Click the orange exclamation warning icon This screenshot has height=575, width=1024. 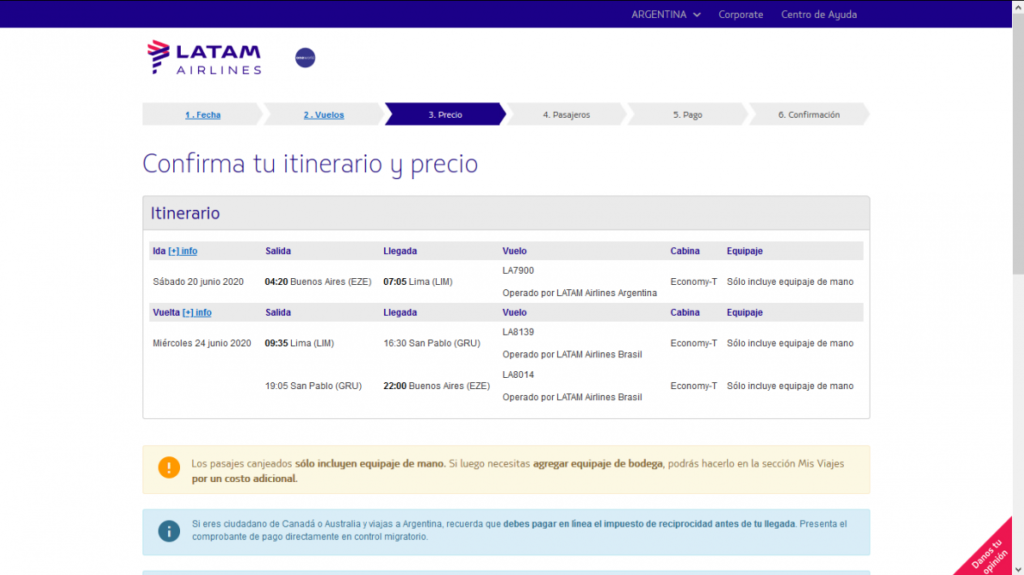[169, 467]
